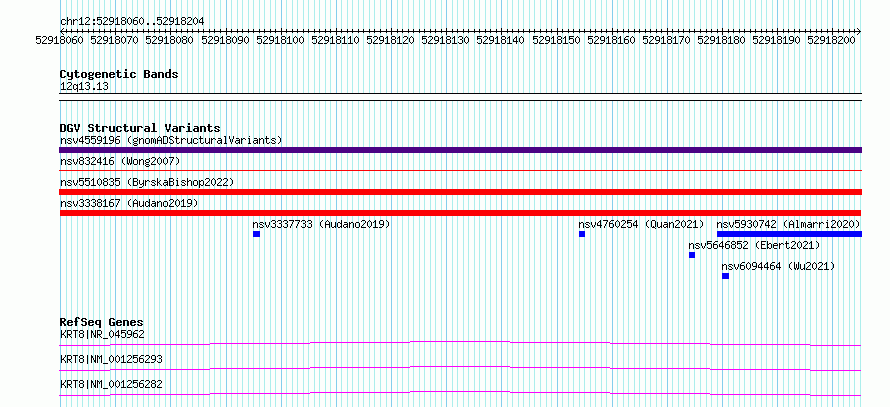The image size is (890, 407).
Task: Open the RefSeq Genes track title
Action: pyautogui.click(x=101, y=322)
